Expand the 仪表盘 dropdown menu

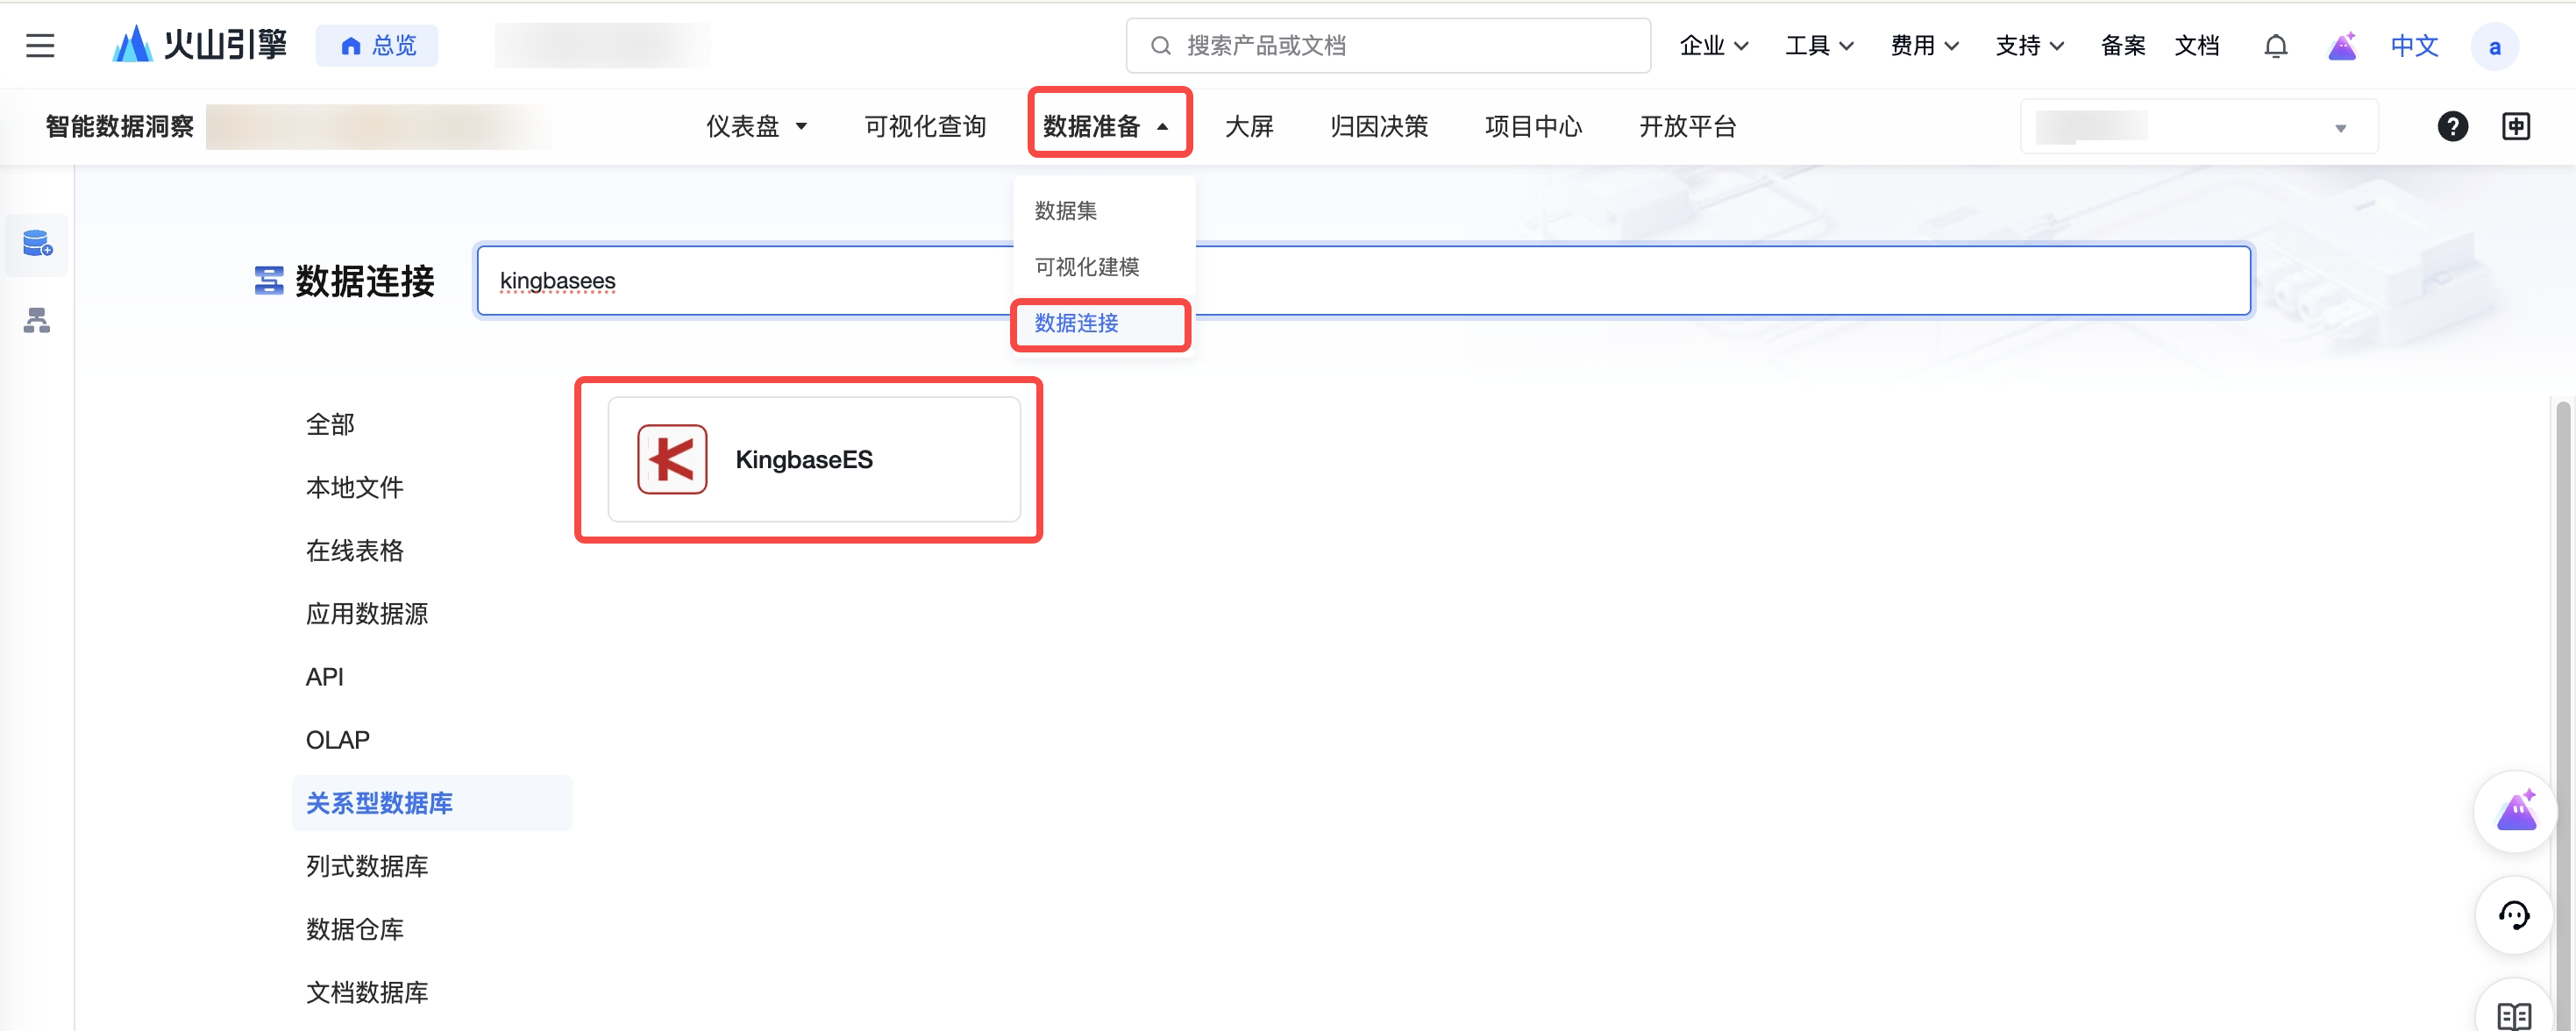[756, 126]
